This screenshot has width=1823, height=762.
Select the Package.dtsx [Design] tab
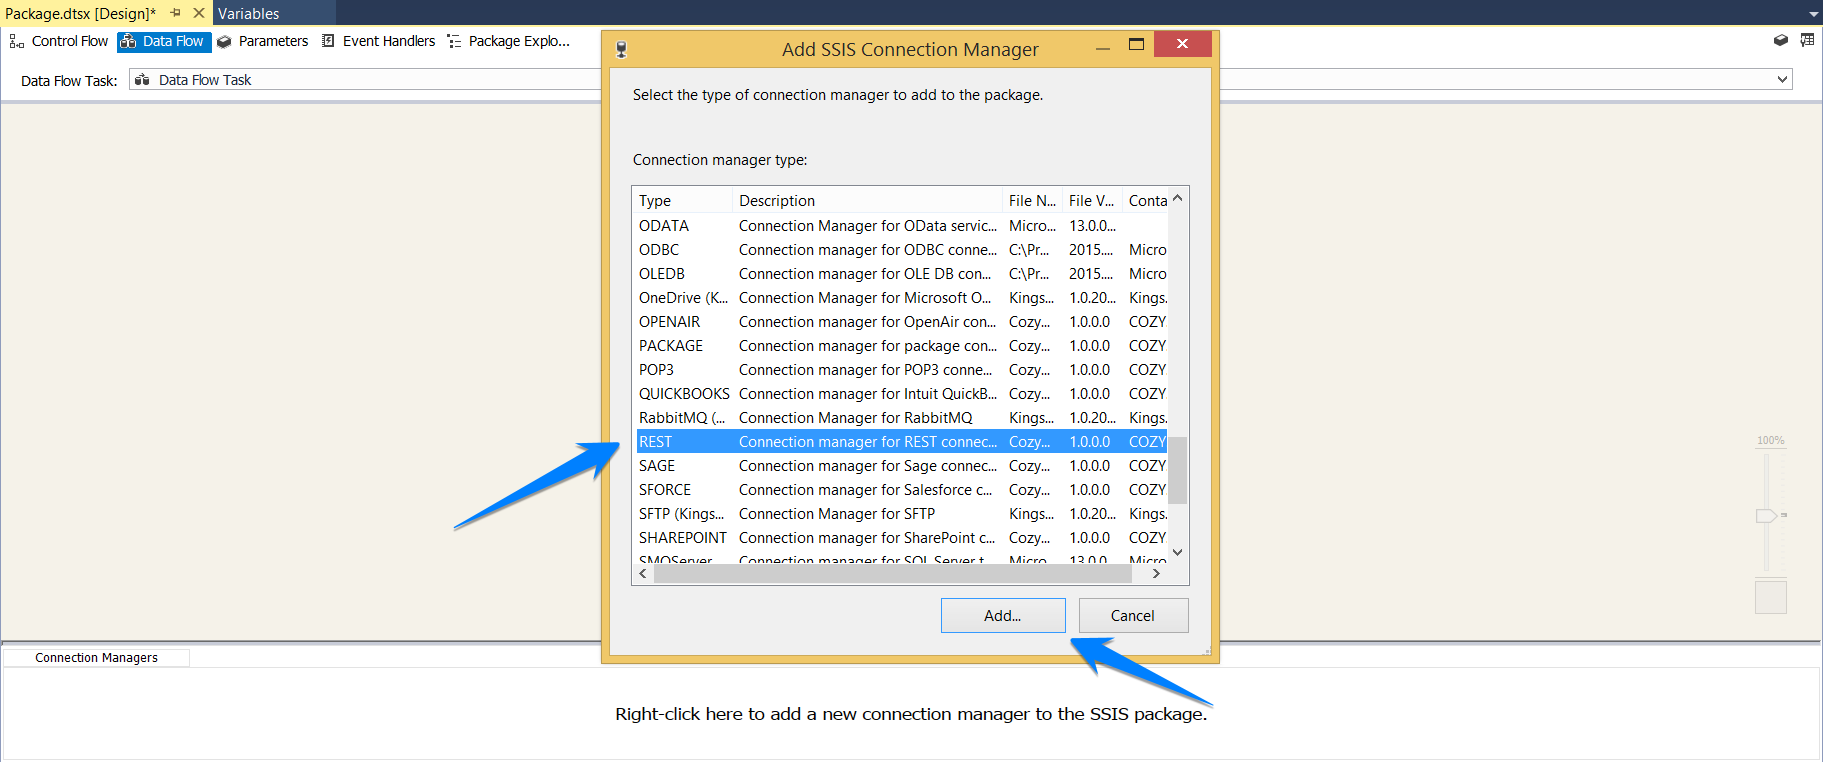point(81,14)
